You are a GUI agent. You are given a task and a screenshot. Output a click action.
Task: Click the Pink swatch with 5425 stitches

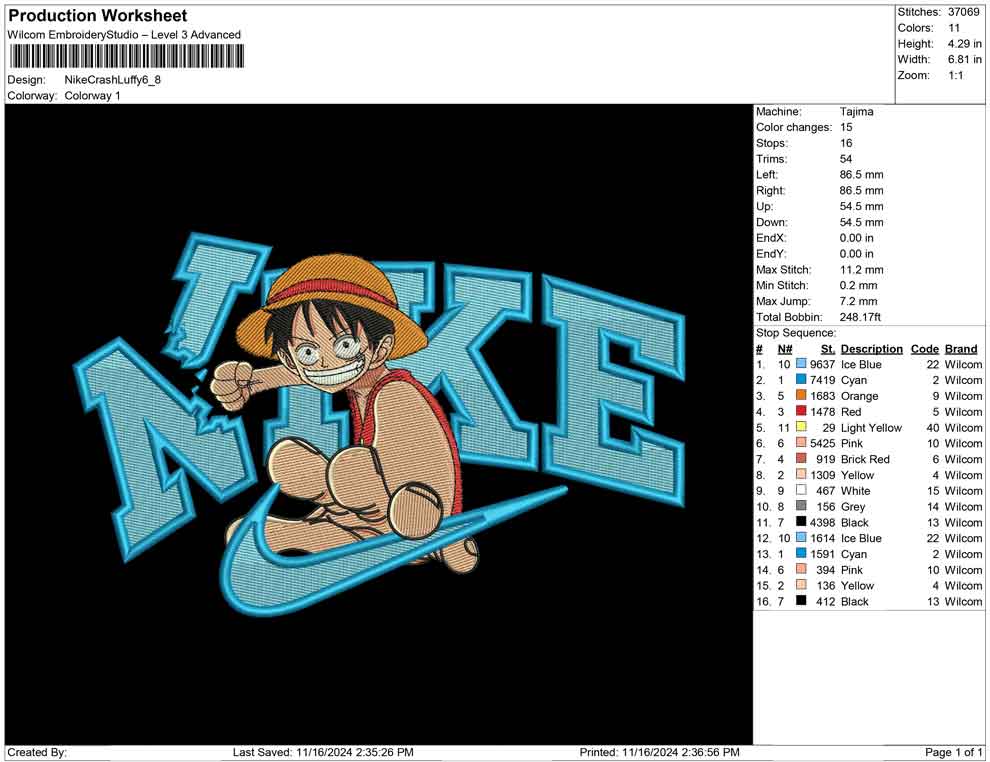pyautogui.click(x=801, y=443)
